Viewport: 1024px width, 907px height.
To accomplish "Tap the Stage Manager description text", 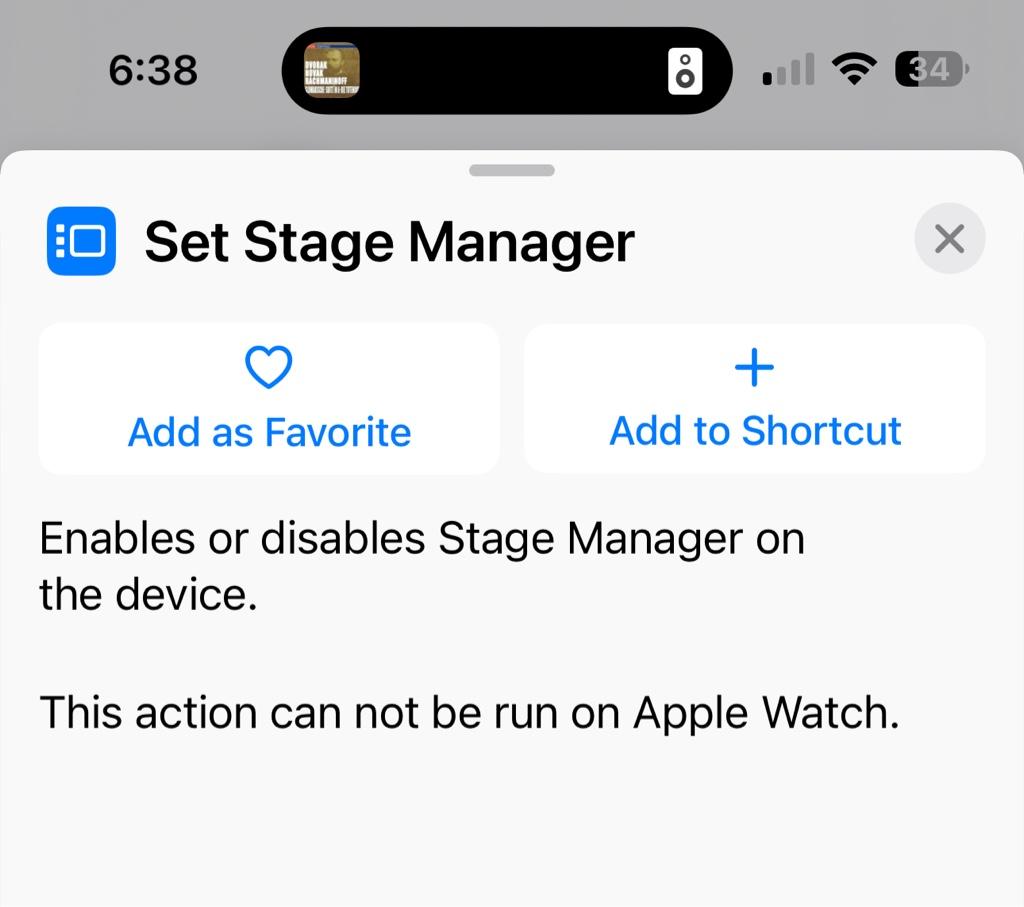I will [x=421, y=566].
